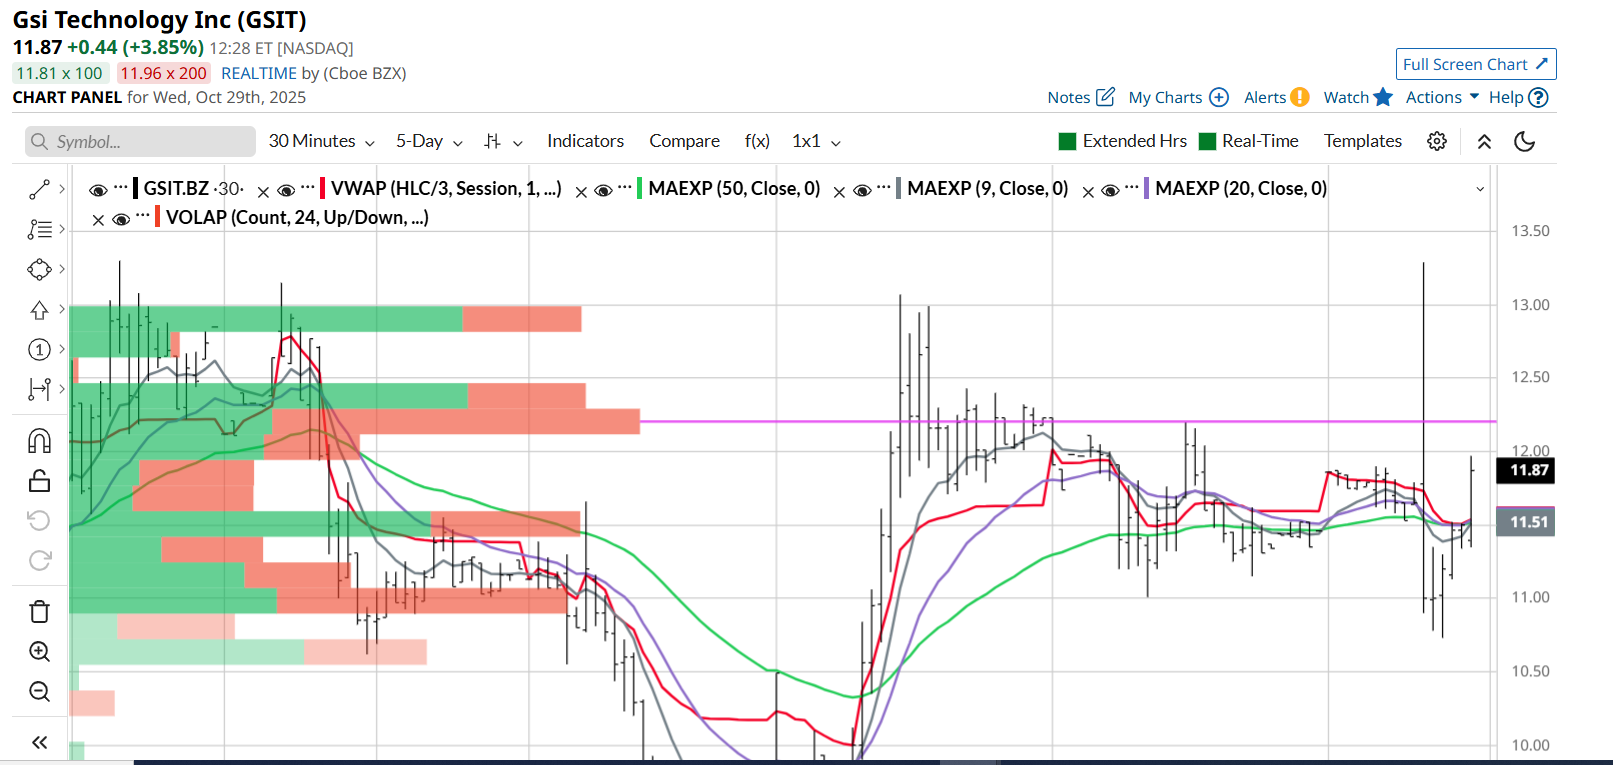Image resolution: width=1613 pixels, height=765 pixels.
Task: Click the lock drawings icon
Action: click(x=39, y=481)
